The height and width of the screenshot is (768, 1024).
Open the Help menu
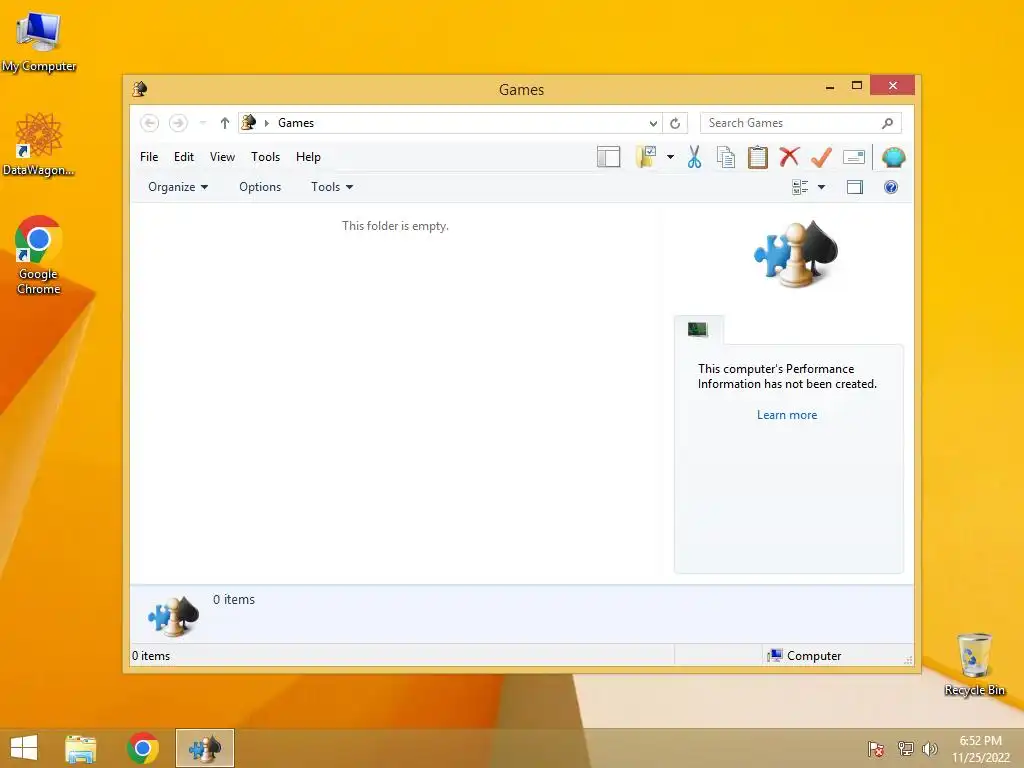coord(308,157)
